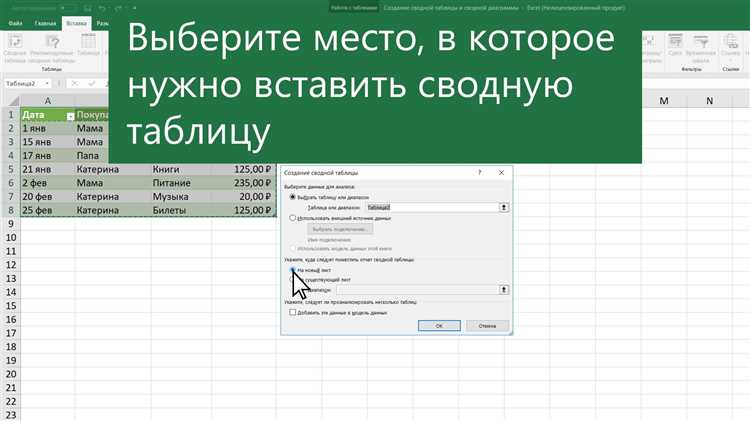The image size is (750, 421).
Task: Click the '15 янв' date cell
Action: click(x=47, y=142)
